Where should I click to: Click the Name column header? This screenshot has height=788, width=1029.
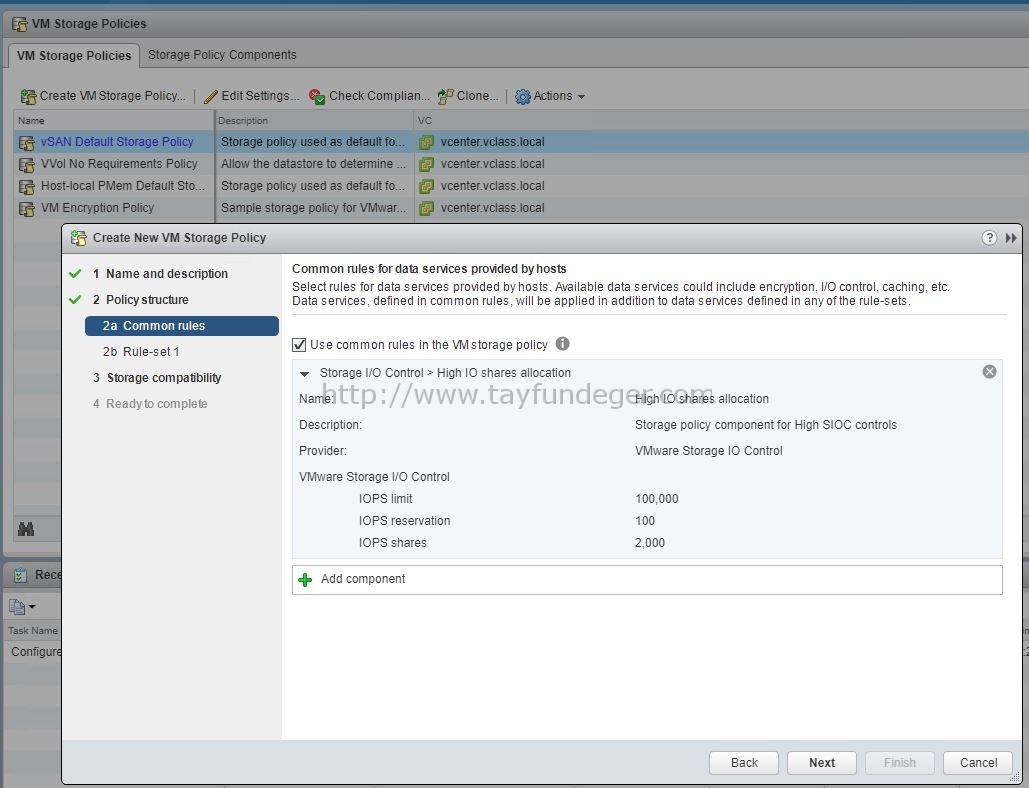[114, 121]
